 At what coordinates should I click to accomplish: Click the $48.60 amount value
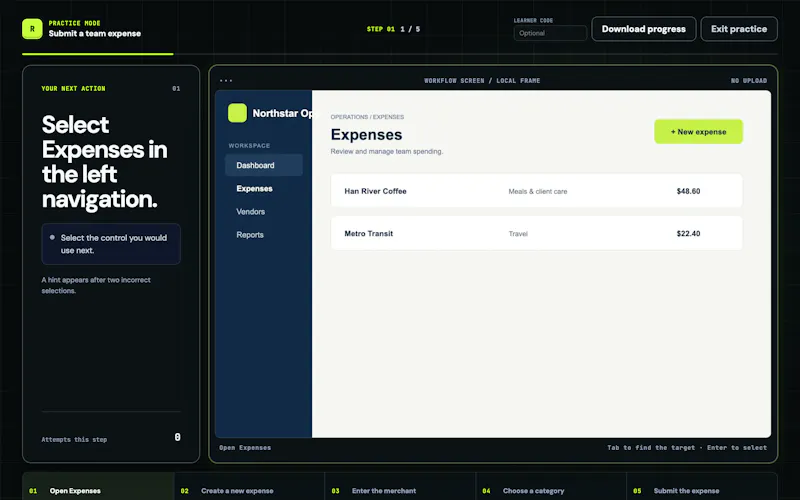coord(688,191)
